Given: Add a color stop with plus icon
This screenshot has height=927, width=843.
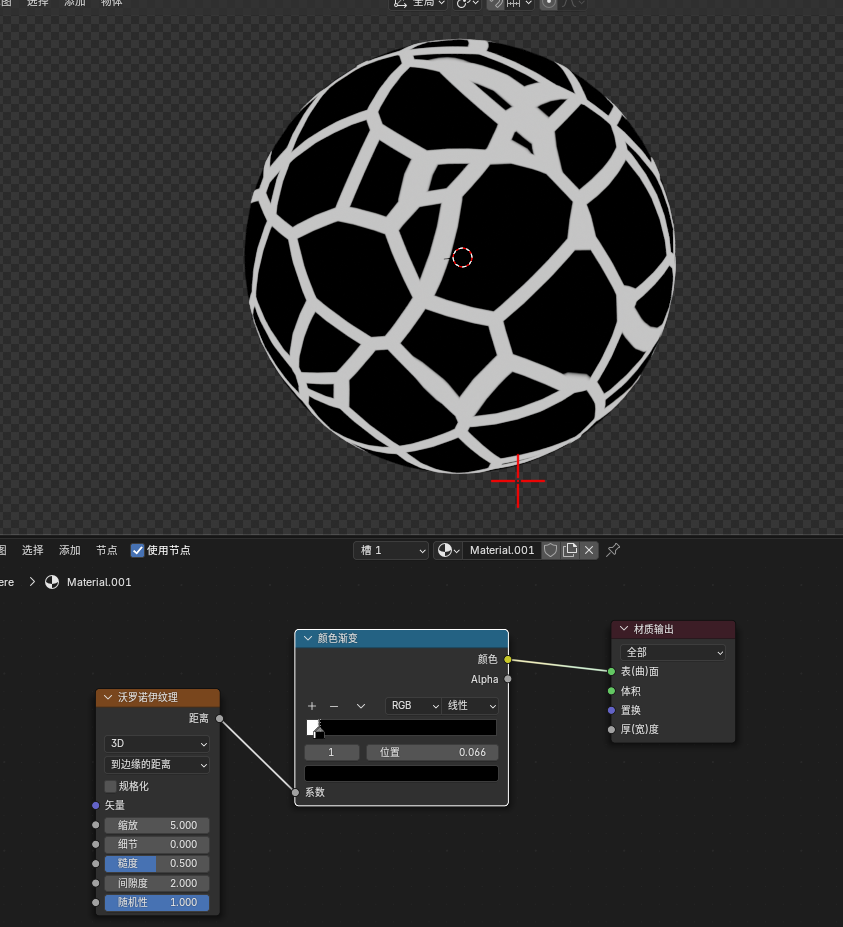Looking at the screenshot, I should tap(312, 706).
